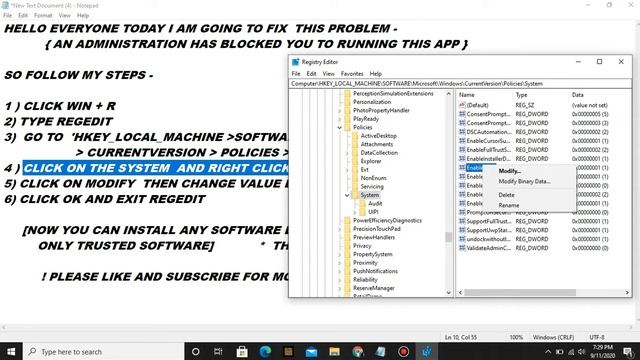Expand the PrecisionTouchPad key
The width and height of the screenshot is (640, 360).
tap(340, 229)
